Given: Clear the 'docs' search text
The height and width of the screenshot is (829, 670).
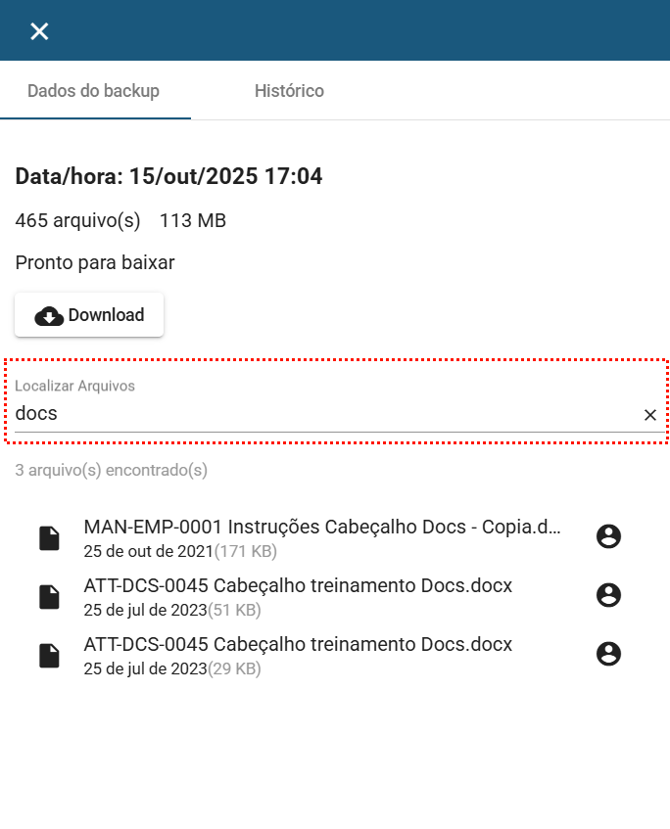Looking at the screenshot, I should 650,414.
